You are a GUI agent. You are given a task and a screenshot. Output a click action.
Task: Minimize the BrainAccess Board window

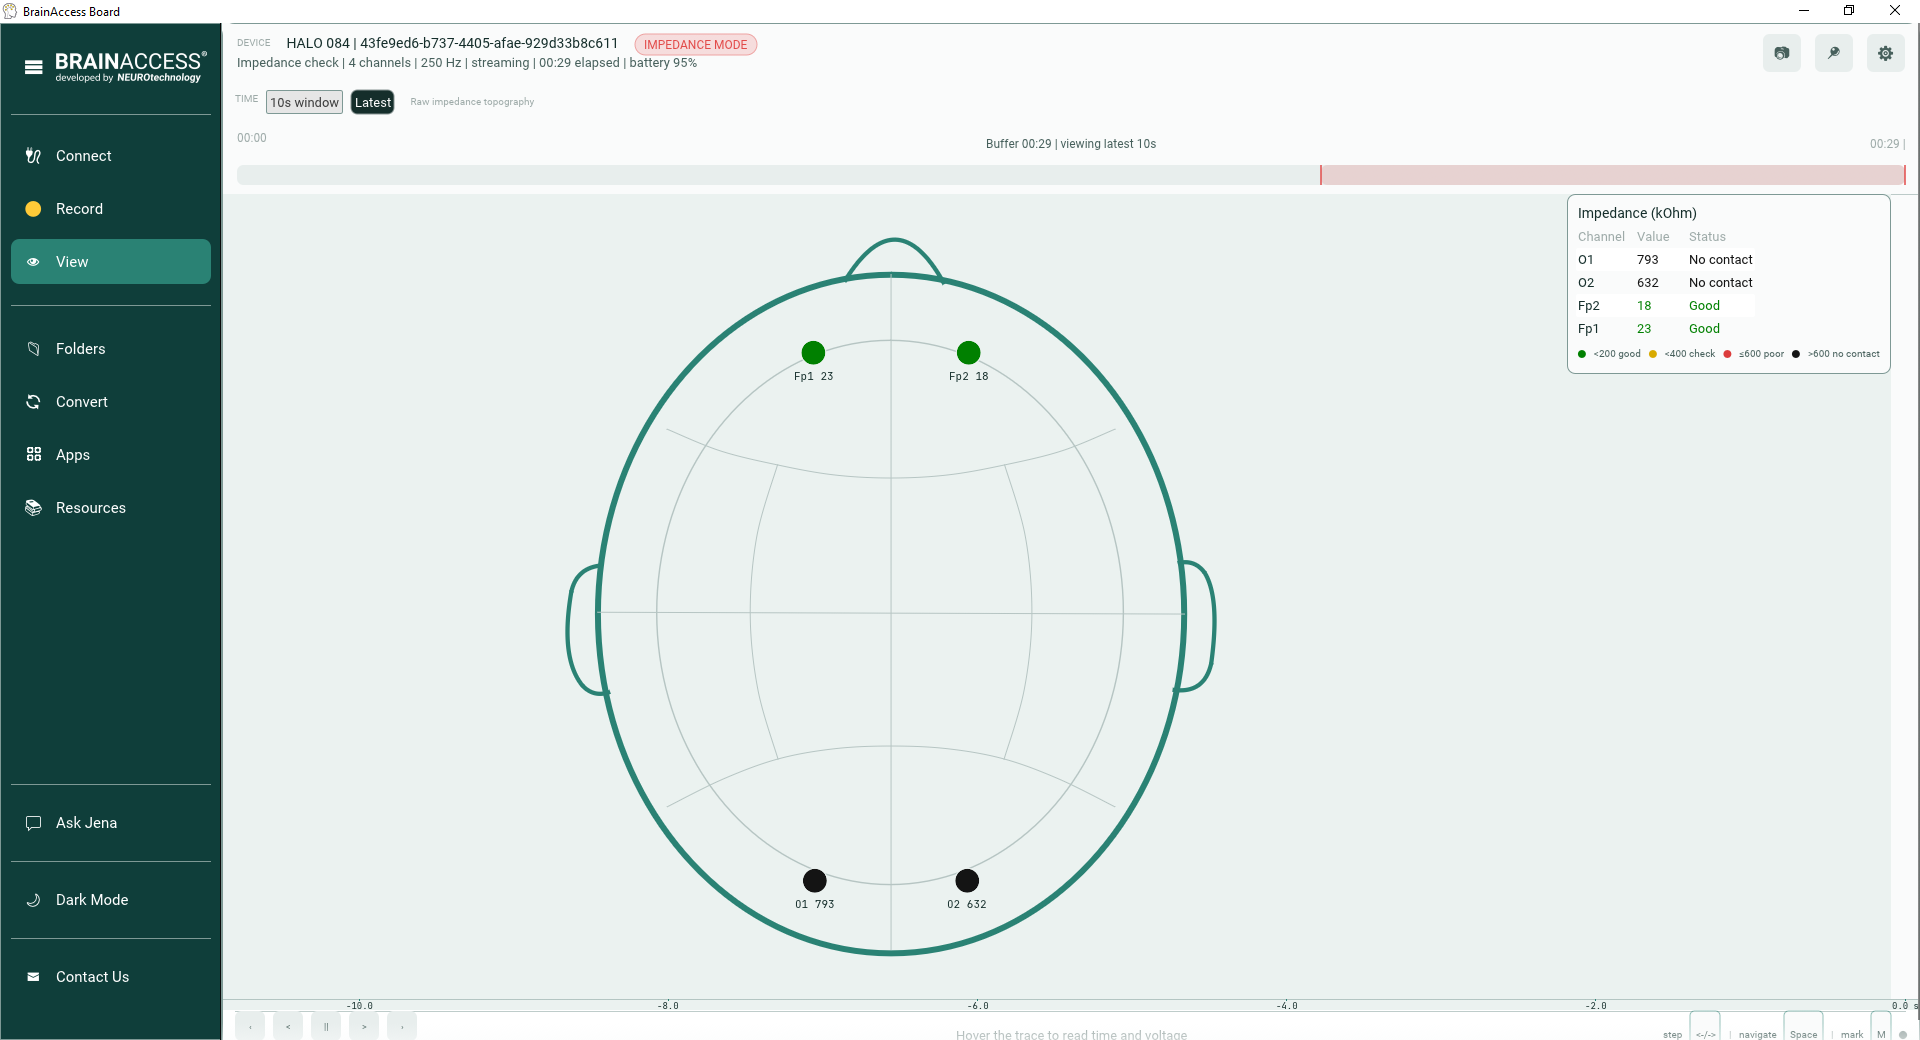pos(1804,11)
